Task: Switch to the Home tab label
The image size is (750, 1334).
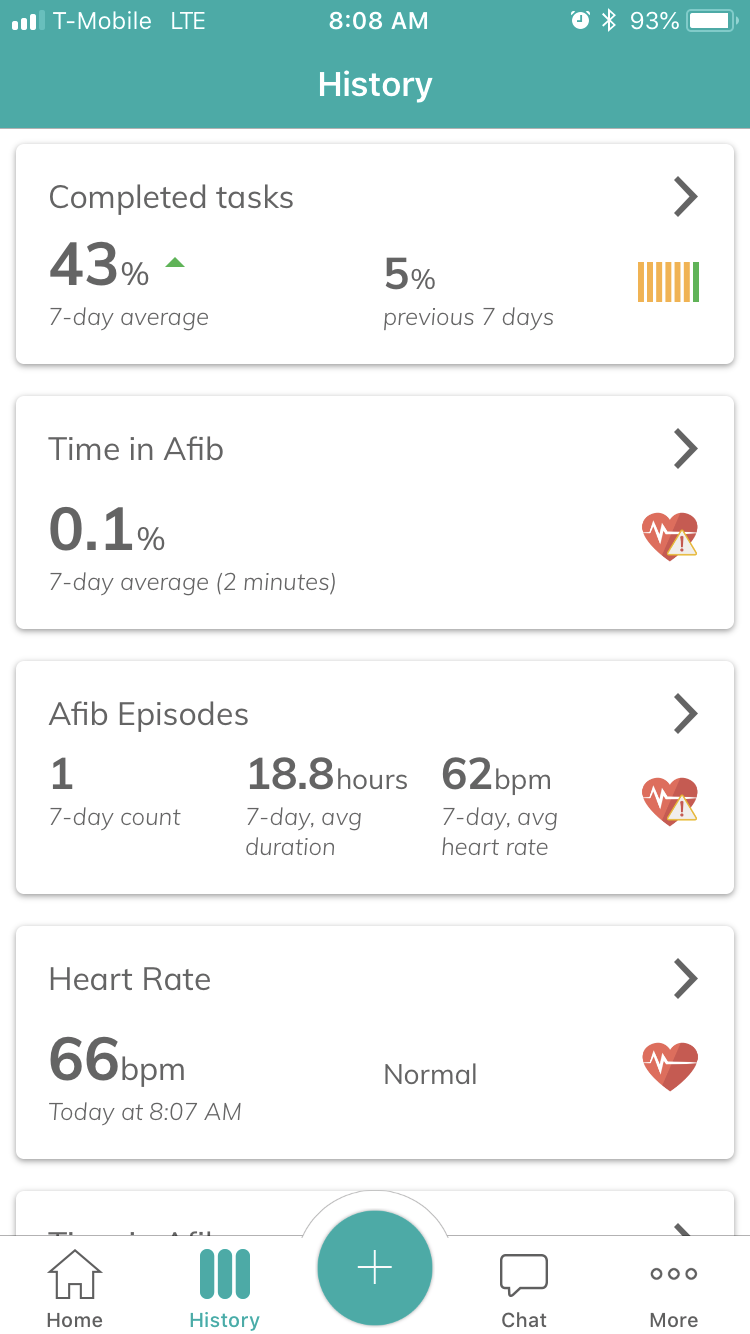Action: tap(75, 1320)
